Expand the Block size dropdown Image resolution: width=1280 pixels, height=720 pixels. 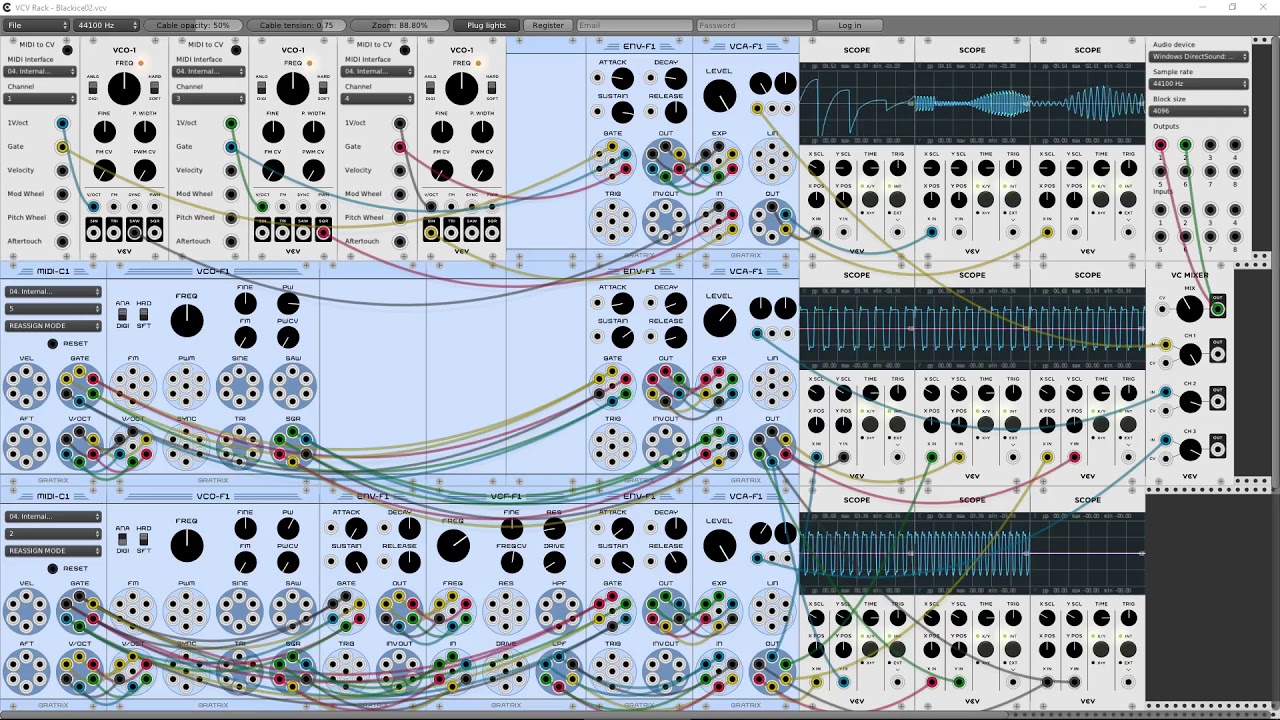(x=1200, y=110)
